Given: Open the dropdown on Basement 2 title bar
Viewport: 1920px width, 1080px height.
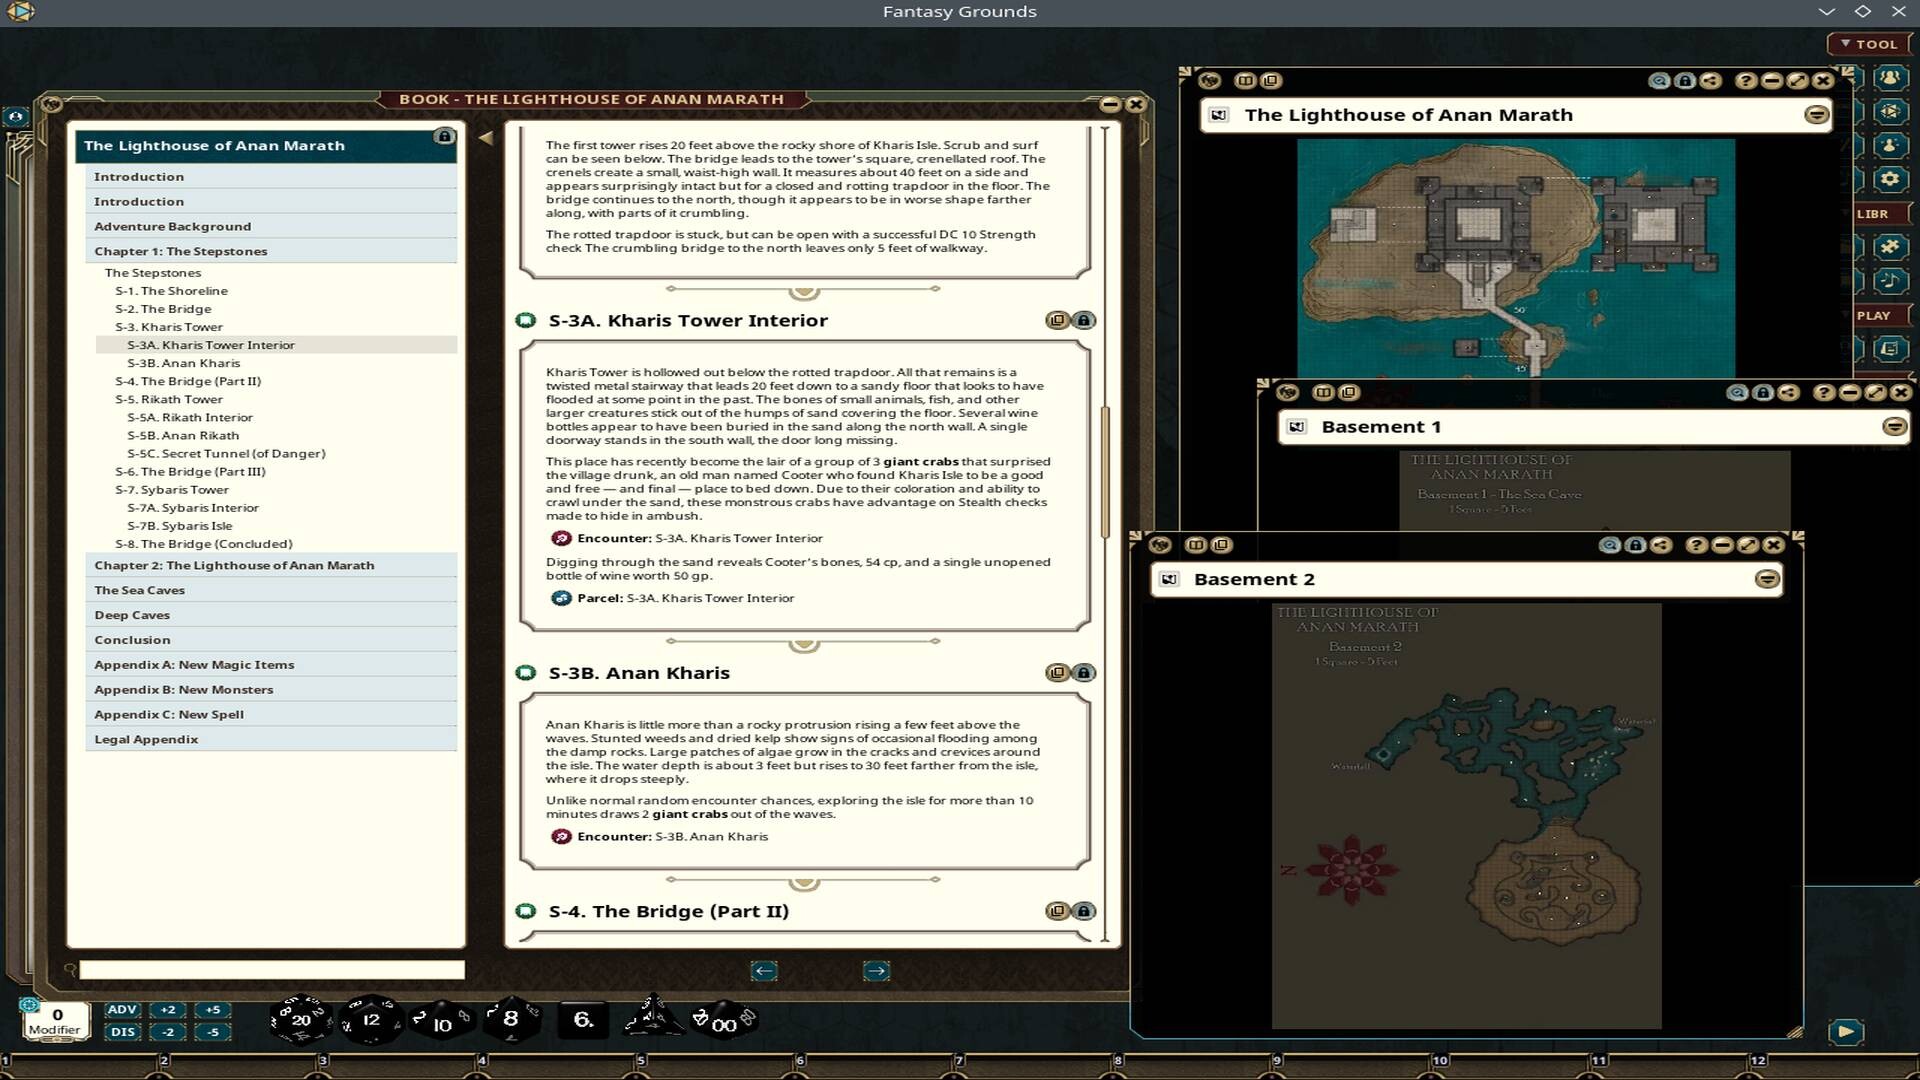Looking at the screenshot, I should pos(1768,579).
